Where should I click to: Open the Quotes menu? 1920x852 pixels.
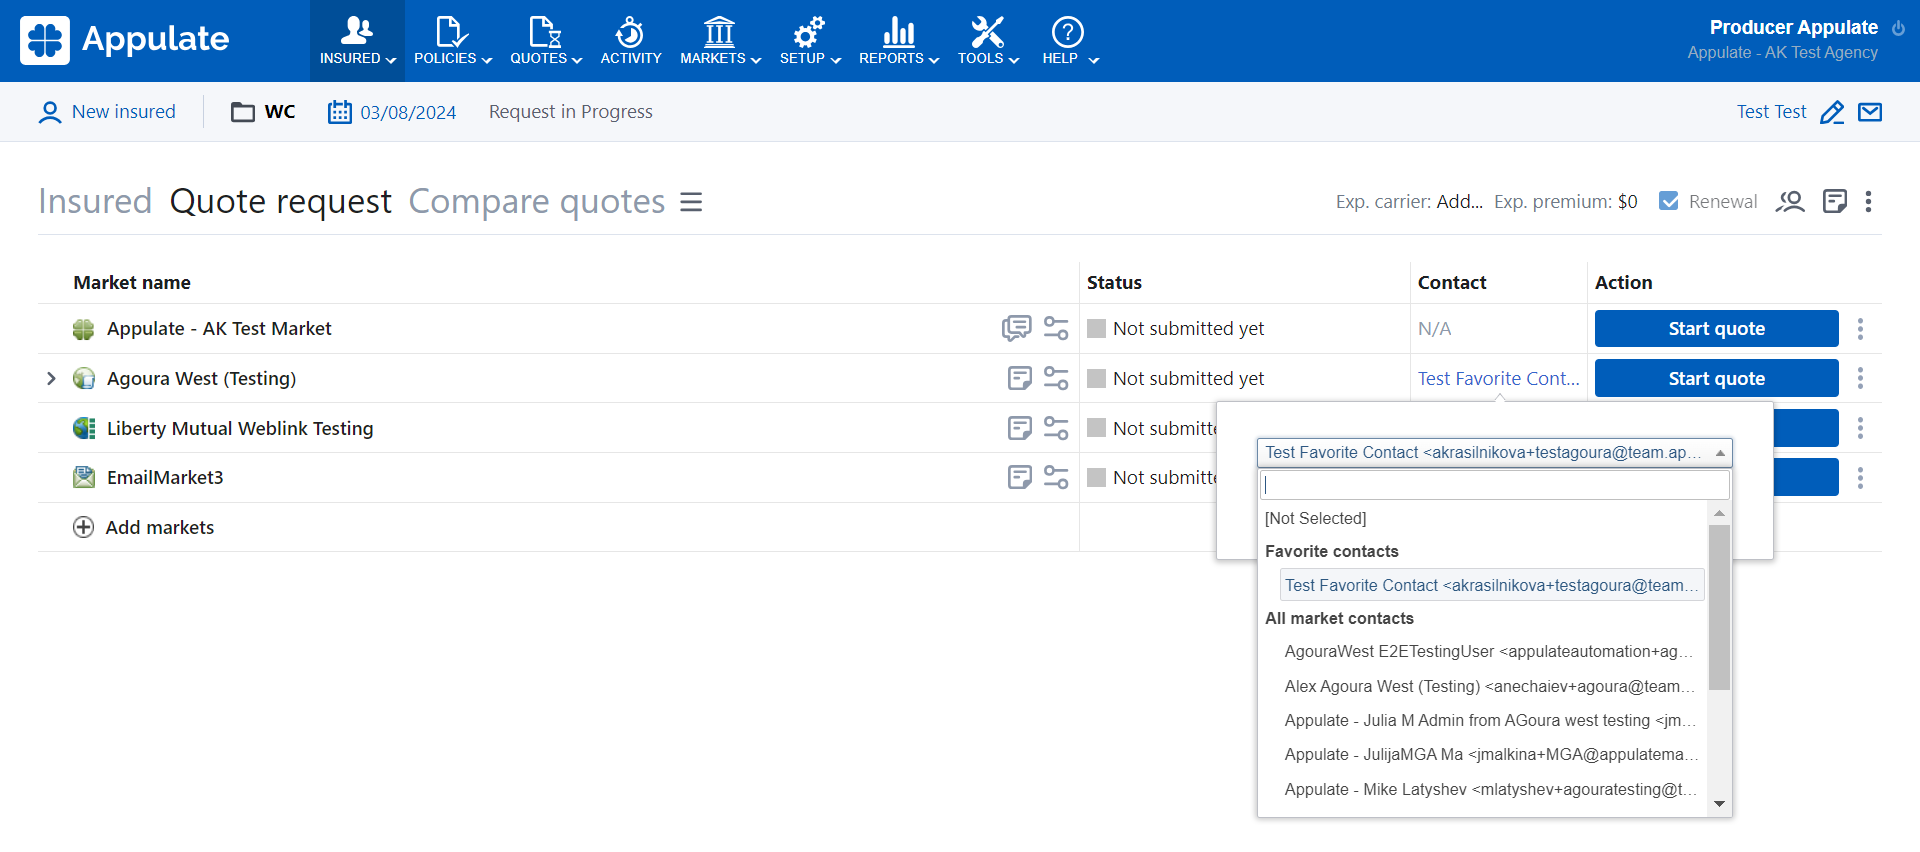tap(545, 41)
